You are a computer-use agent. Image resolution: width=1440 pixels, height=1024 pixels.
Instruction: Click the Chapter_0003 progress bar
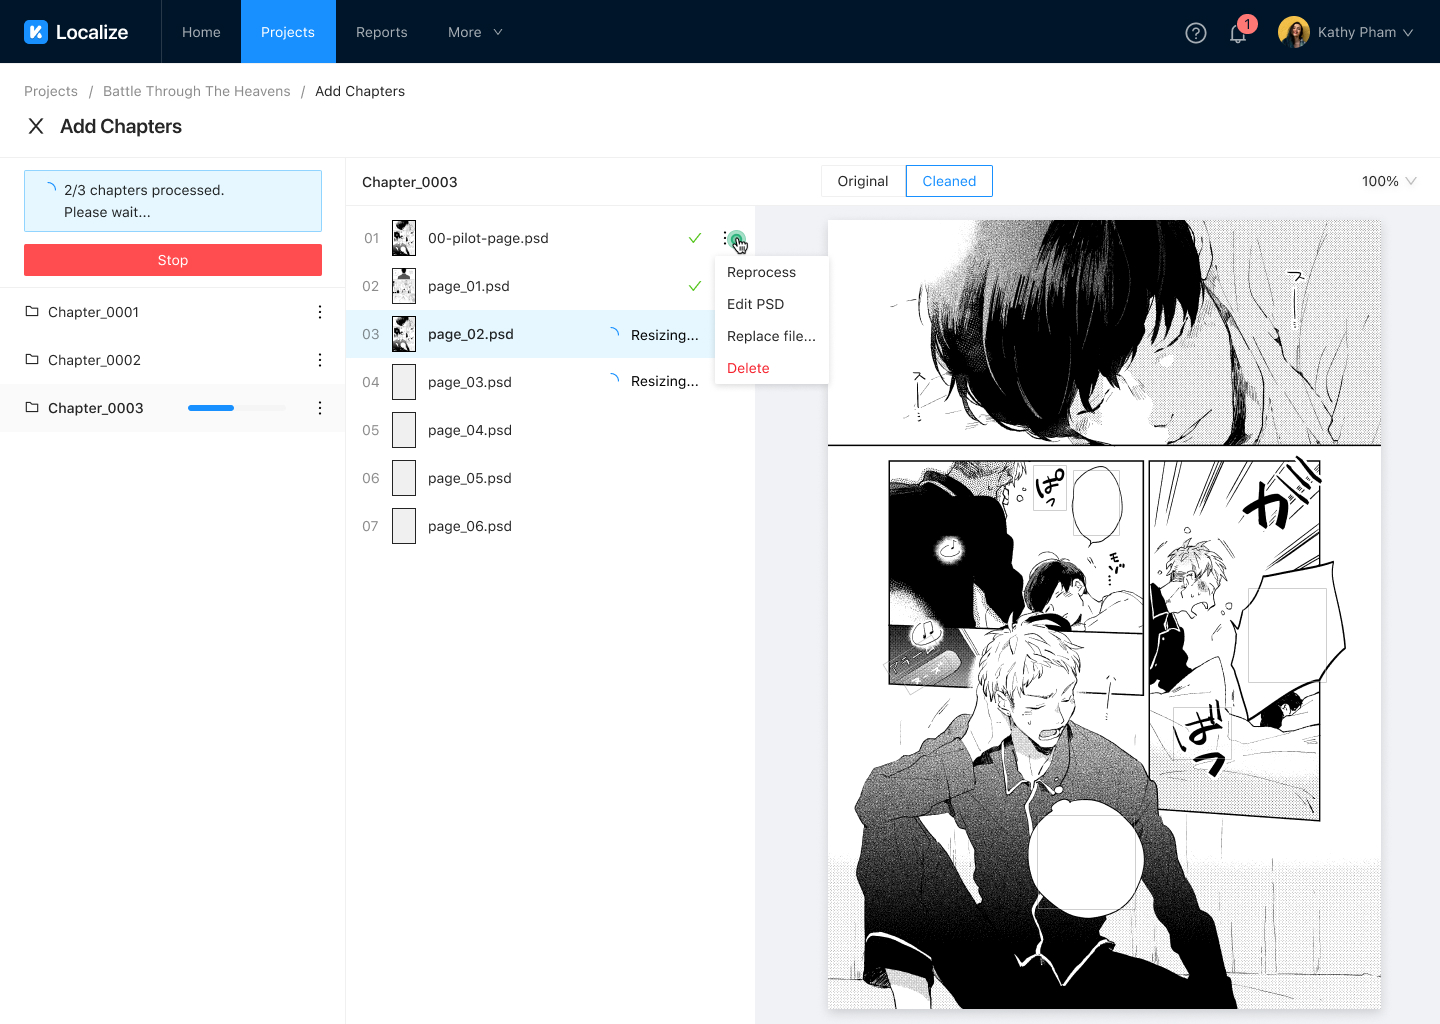tap(236, 408)
